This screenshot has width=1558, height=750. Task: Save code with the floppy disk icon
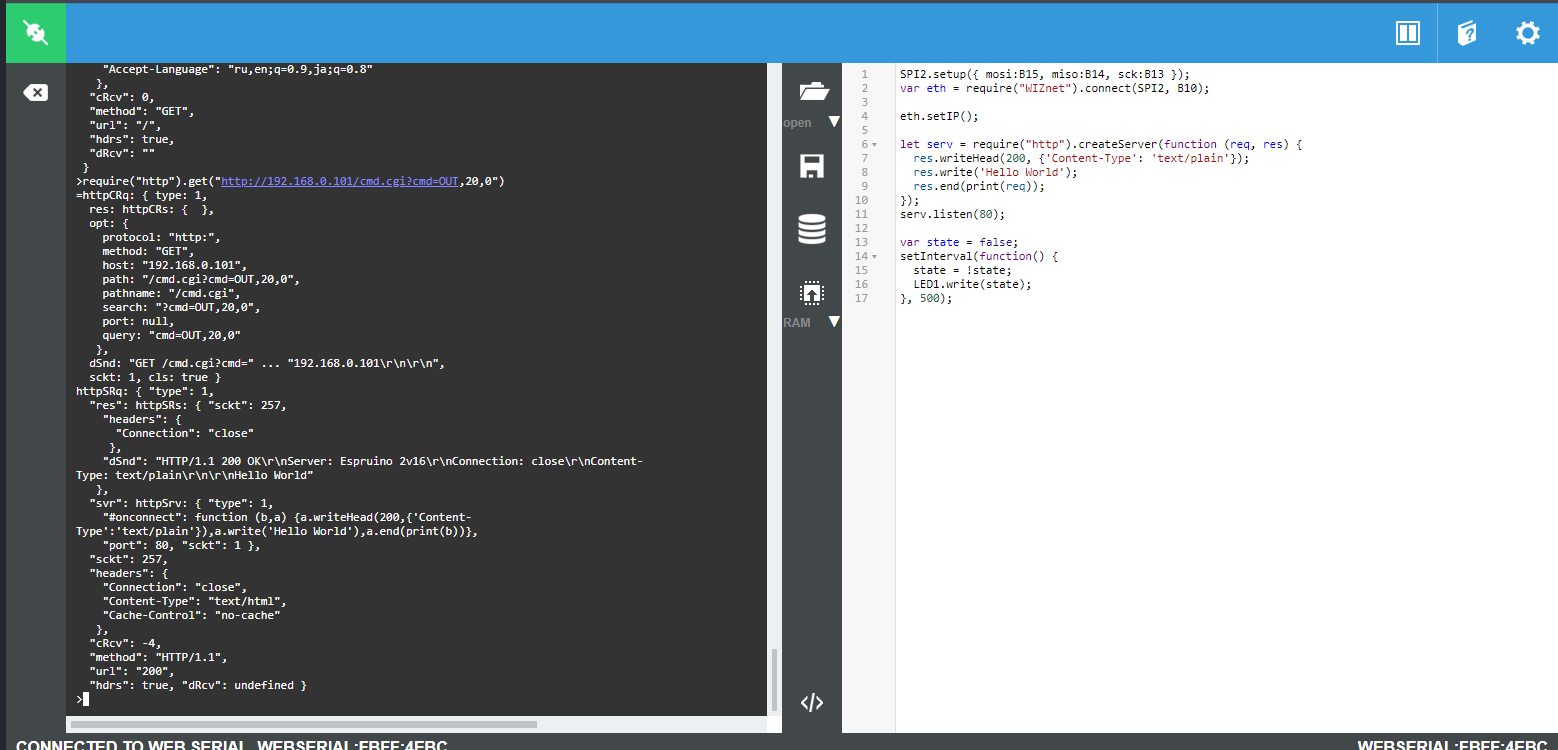click(x=812, y=166)
